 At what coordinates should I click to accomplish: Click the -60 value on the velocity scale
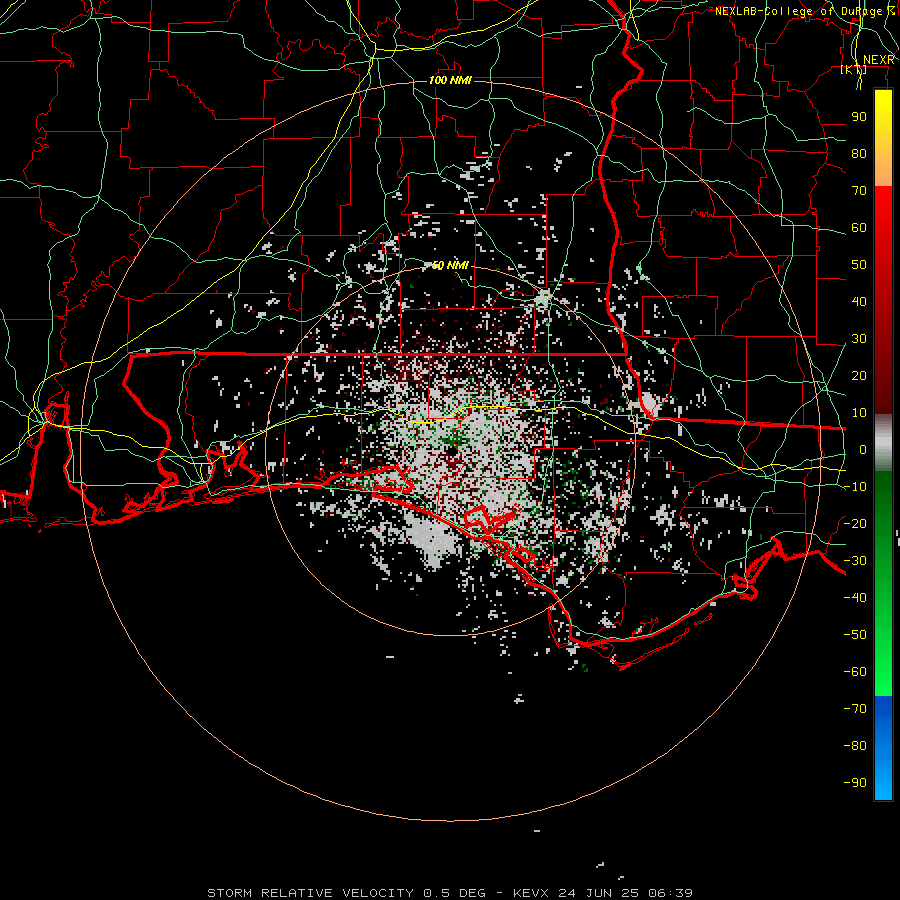(x=855, y=672)
